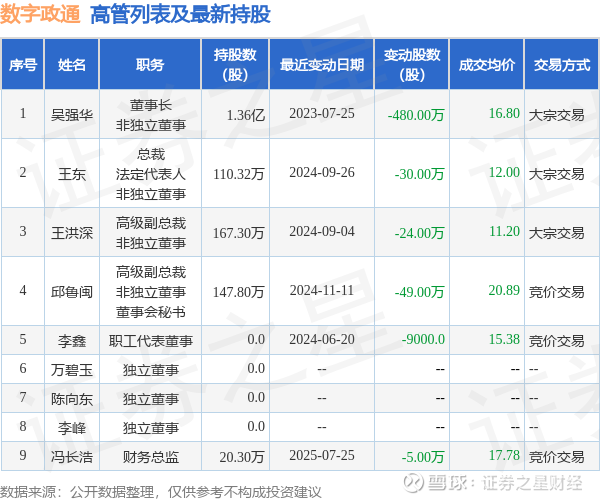Click the 雪球 logo icon
The image size is (600, 501).
[x=414, y=482]
